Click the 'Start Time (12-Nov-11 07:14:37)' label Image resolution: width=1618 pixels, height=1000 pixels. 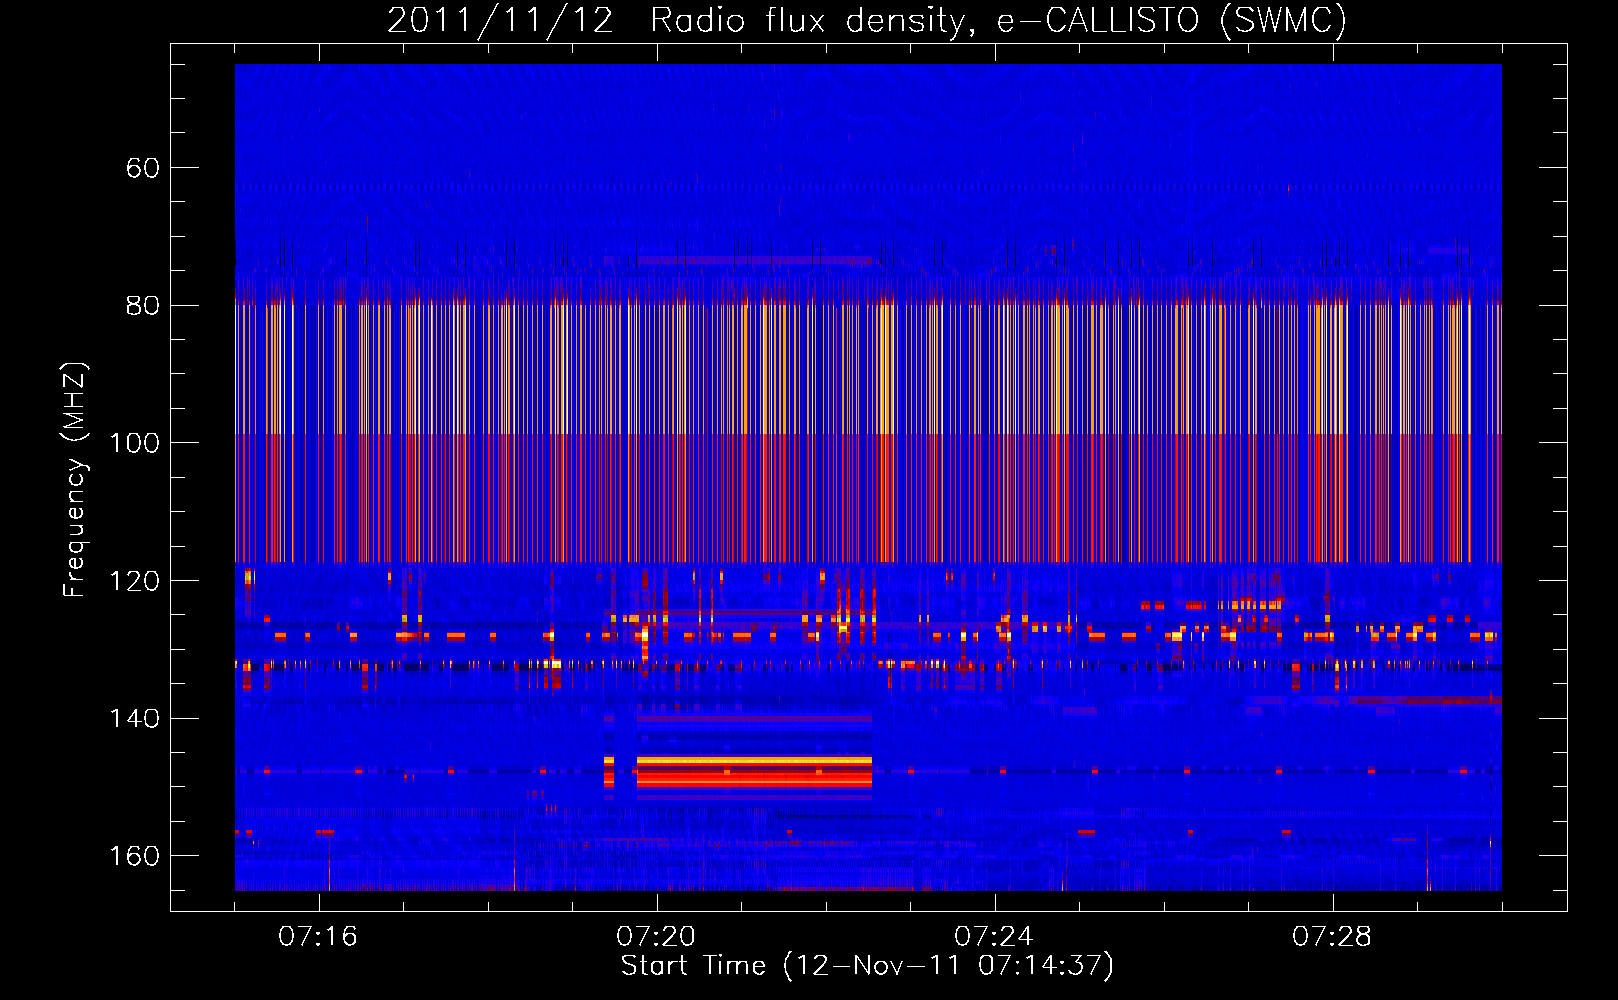(867, 966)
